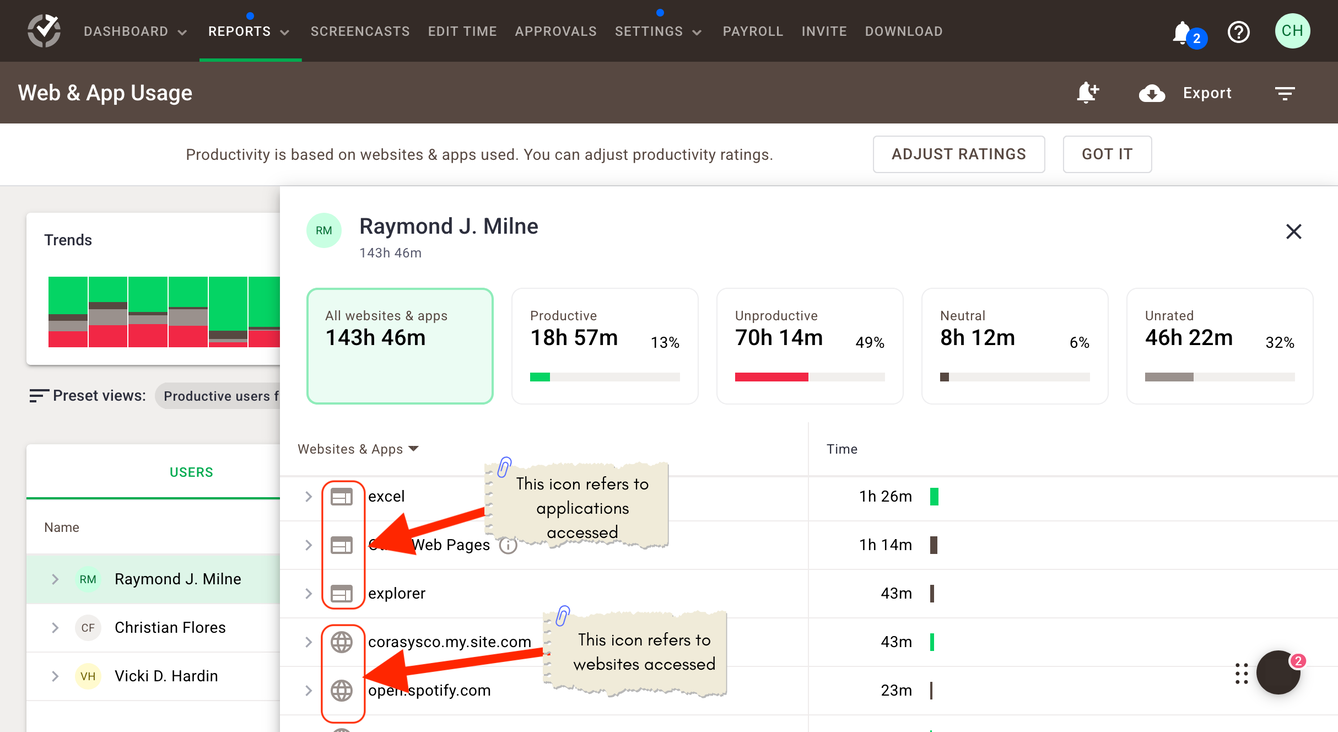Expand Vicki D. Hardin in users list

click(x=55, y=676)
